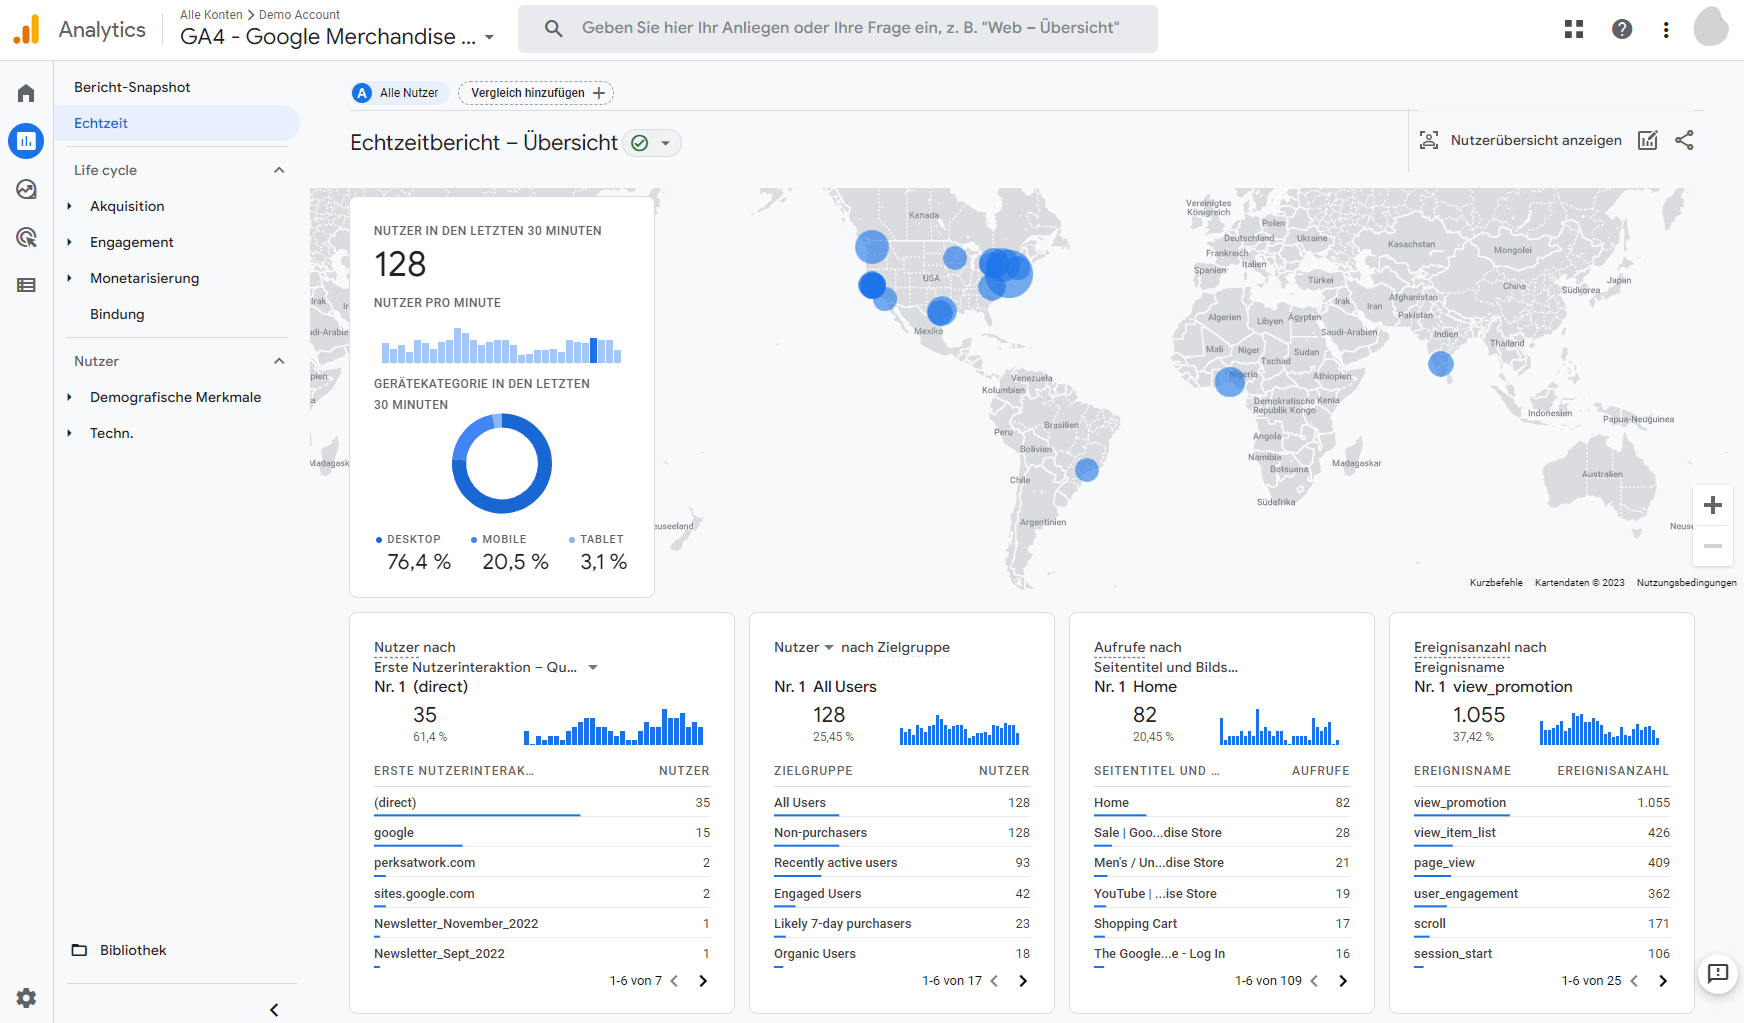
Task: Select the Reports icon in left rail
Action: pyautogui.click(x=26, y=141)
